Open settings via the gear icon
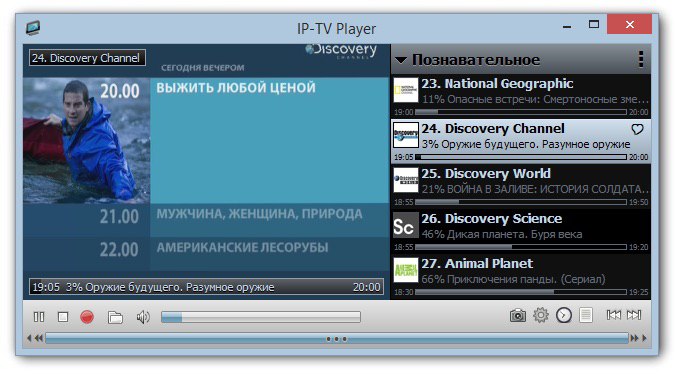Viewport: 676px width, 374px height. pos(541,315)
